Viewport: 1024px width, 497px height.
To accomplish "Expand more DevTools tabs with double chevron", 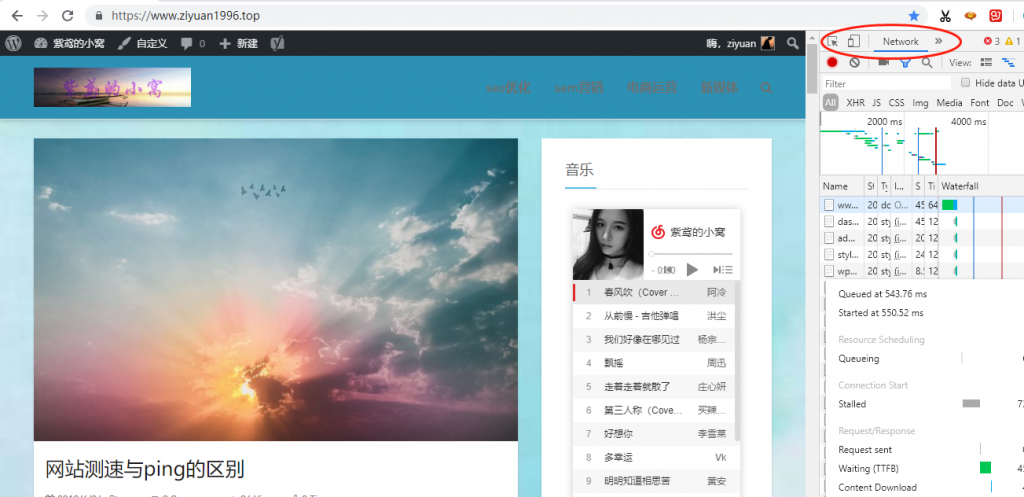I will pos(938,41).
